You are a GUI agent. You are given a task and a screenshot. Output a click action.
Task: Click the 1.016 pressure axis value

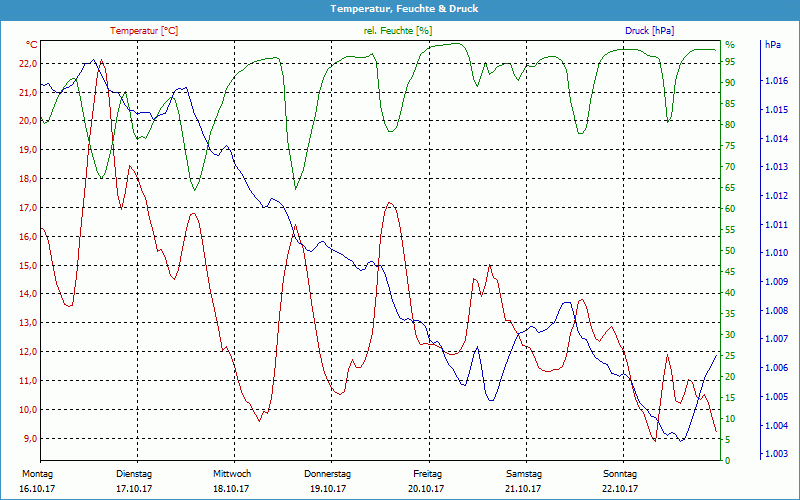(777, 81)
